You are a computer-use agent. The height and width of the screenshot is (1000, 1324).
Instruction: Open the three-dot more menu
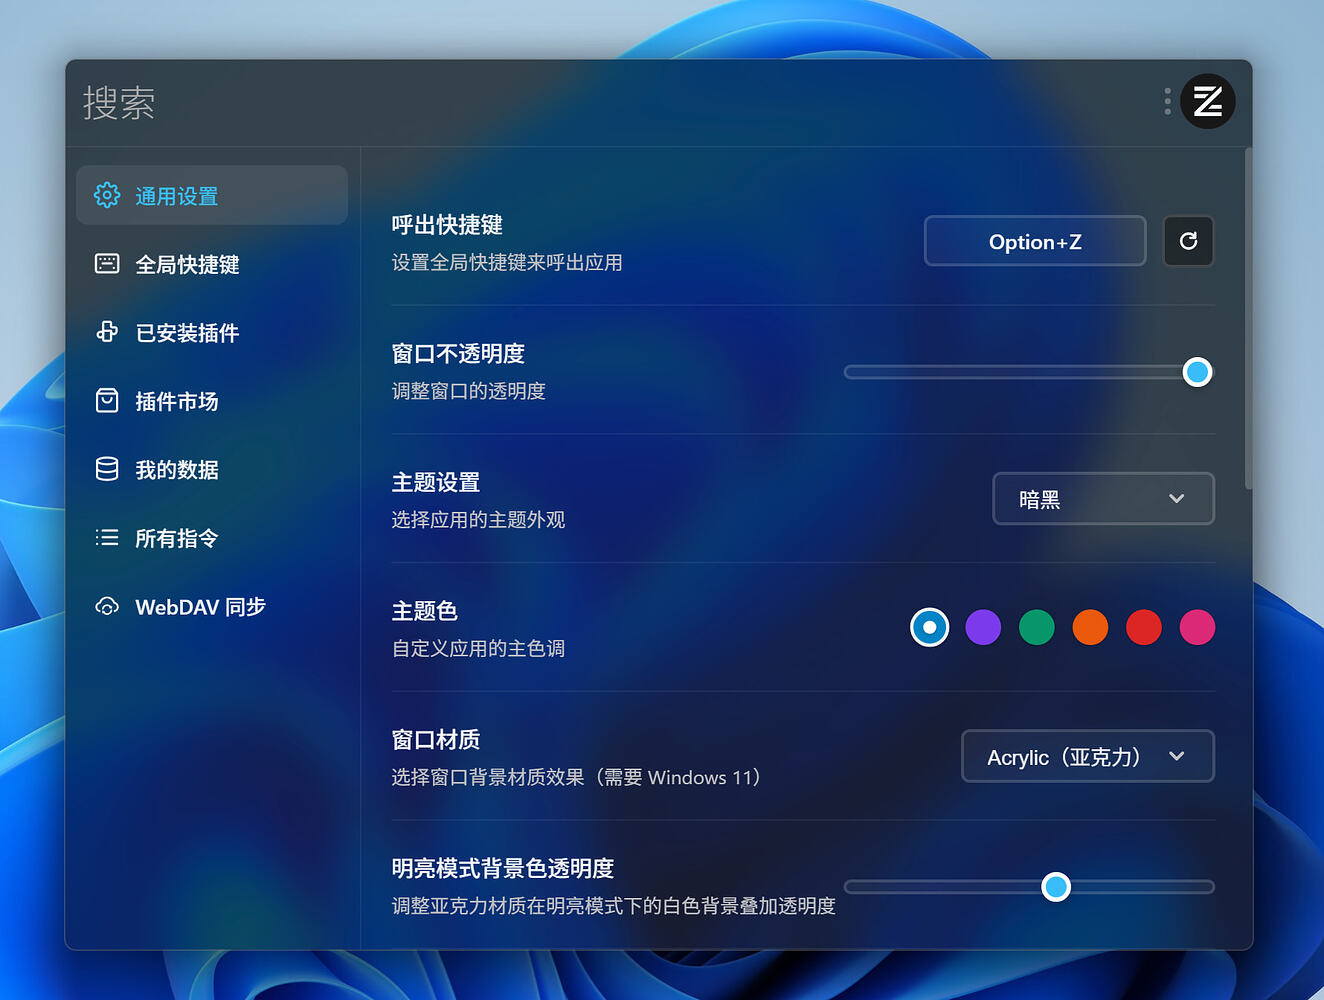pos(1167,101)
